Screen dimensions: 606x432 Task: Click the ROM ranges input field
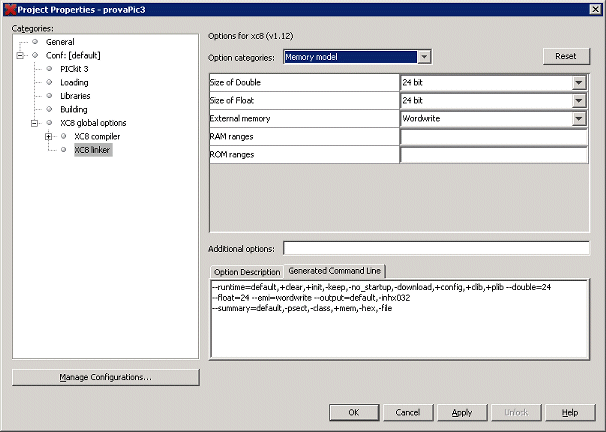[493, 155]
